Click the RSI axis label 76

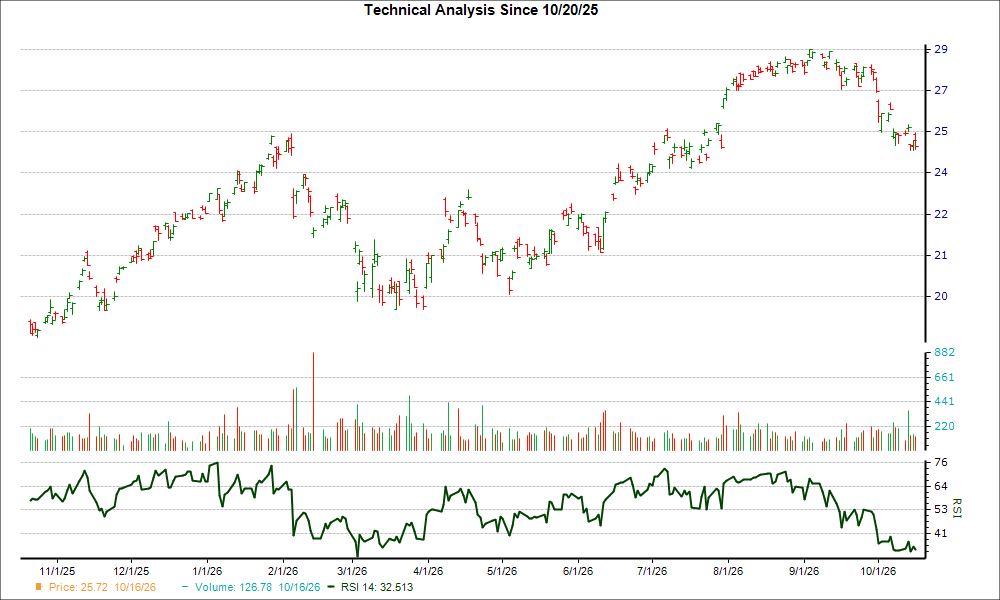941,462
